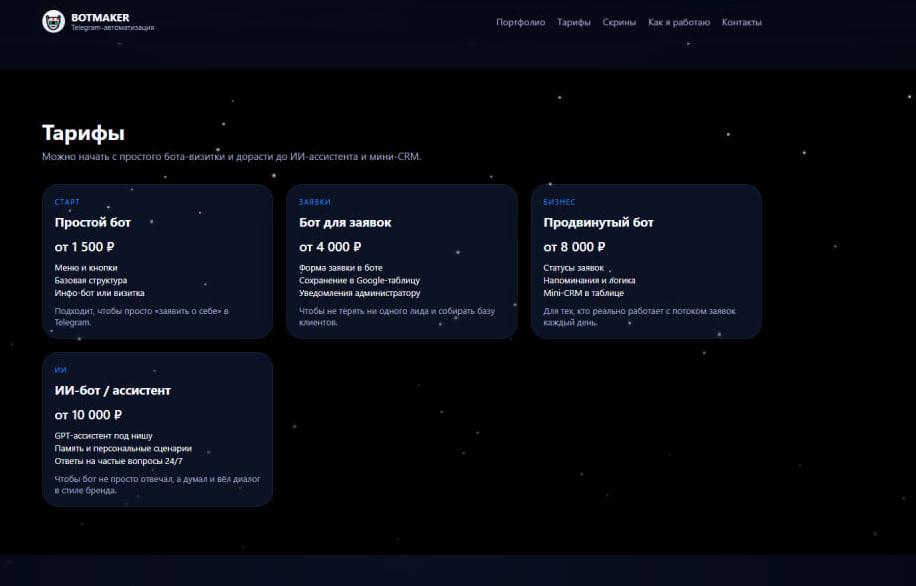Go to the Тарифы menu item
The height and width of the screenshot is (586, 916).
(x=573, y=22)
